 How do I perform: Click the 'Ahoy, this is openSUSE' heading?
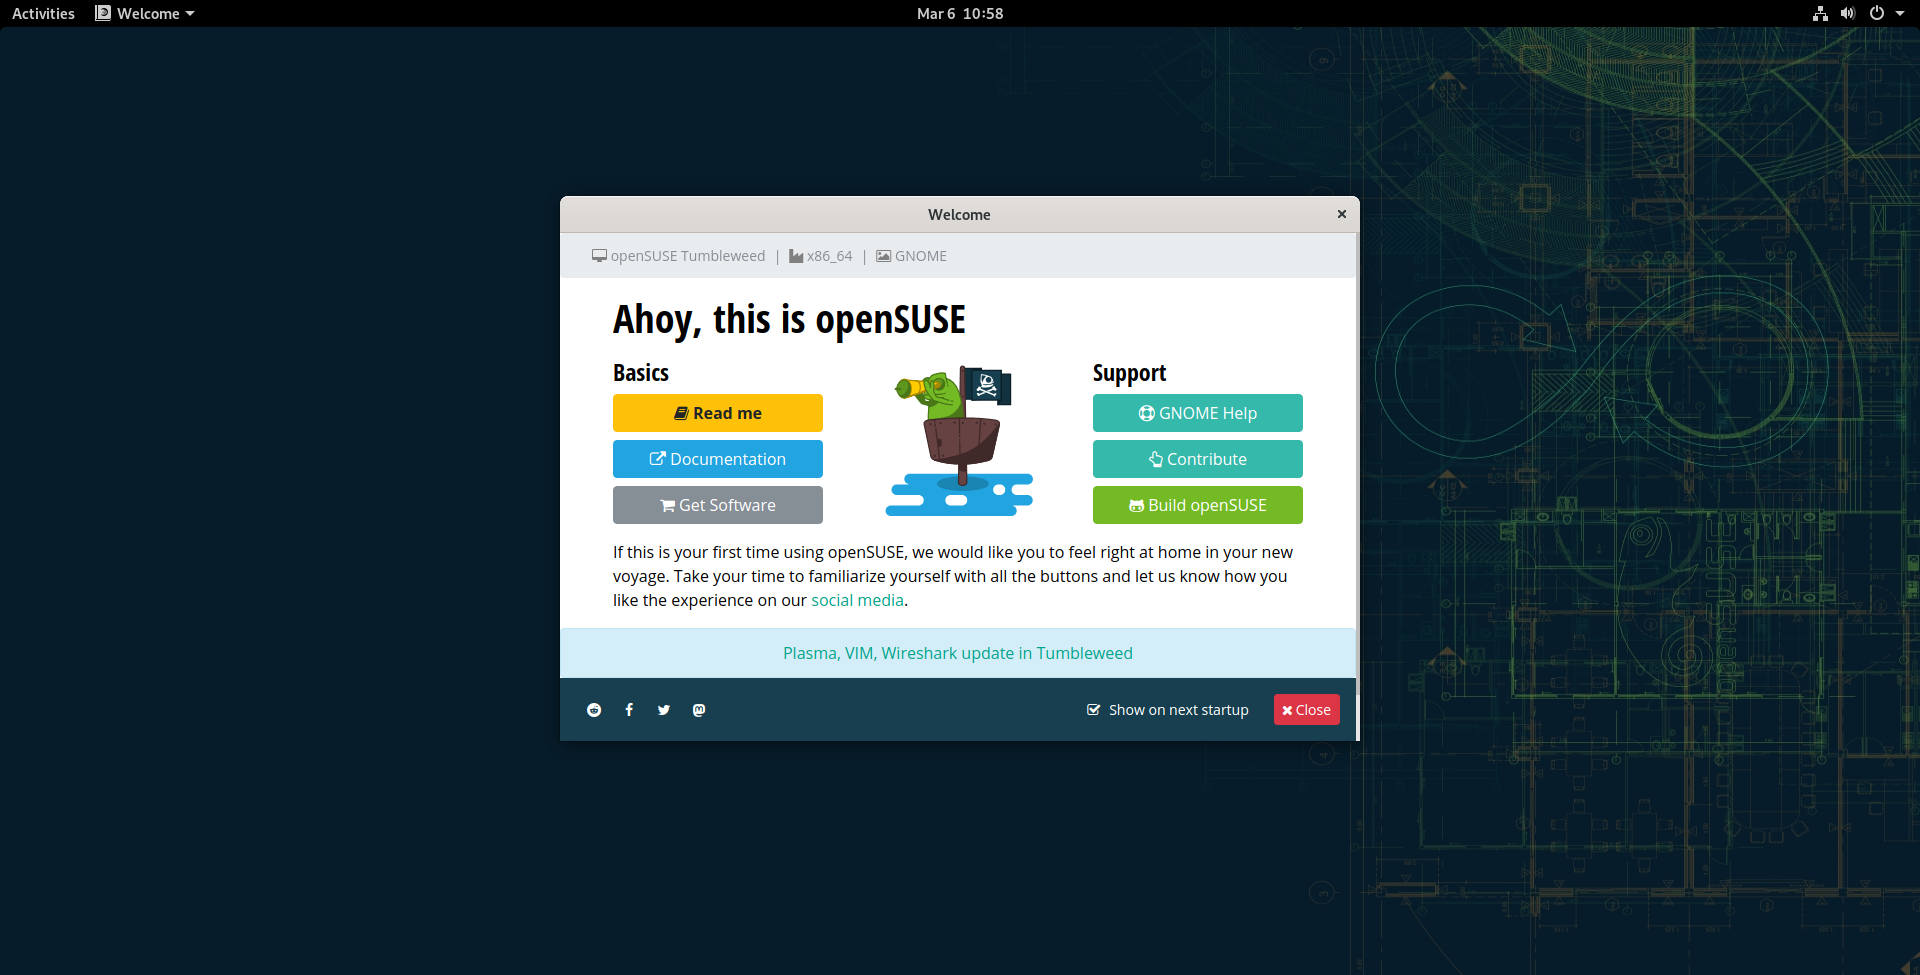(x=789, y=320)
